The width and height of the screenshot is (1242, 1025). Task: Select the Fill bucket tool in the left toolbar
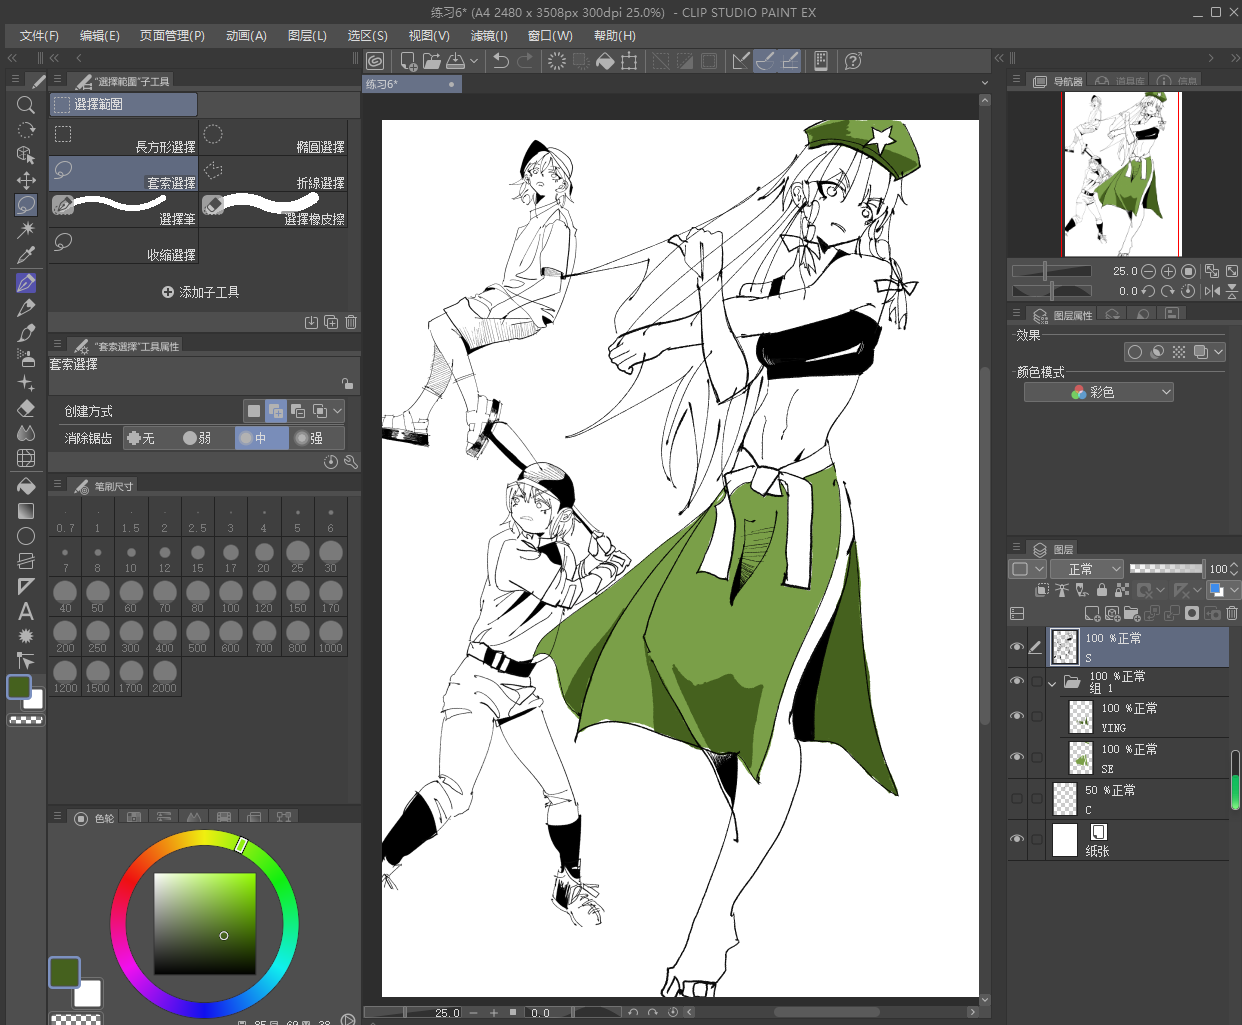[26, 486]
